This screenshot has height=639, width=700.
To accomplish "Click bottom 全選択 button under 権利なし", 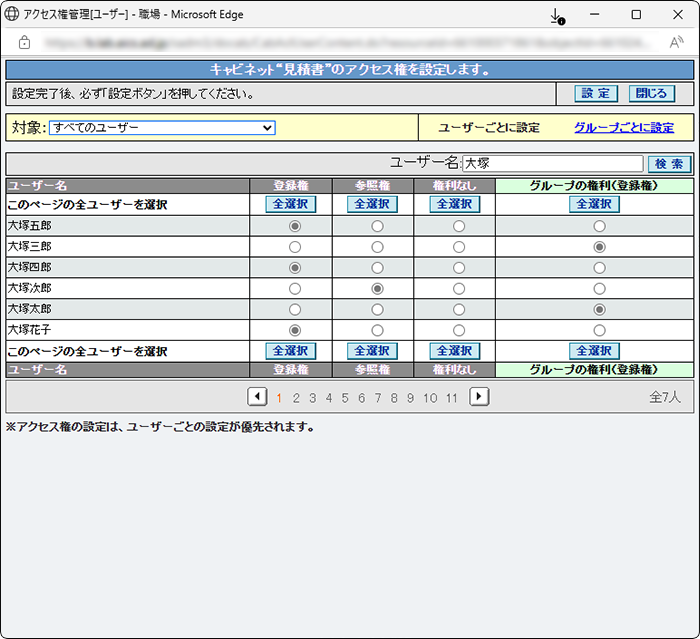I will [455, 351].
